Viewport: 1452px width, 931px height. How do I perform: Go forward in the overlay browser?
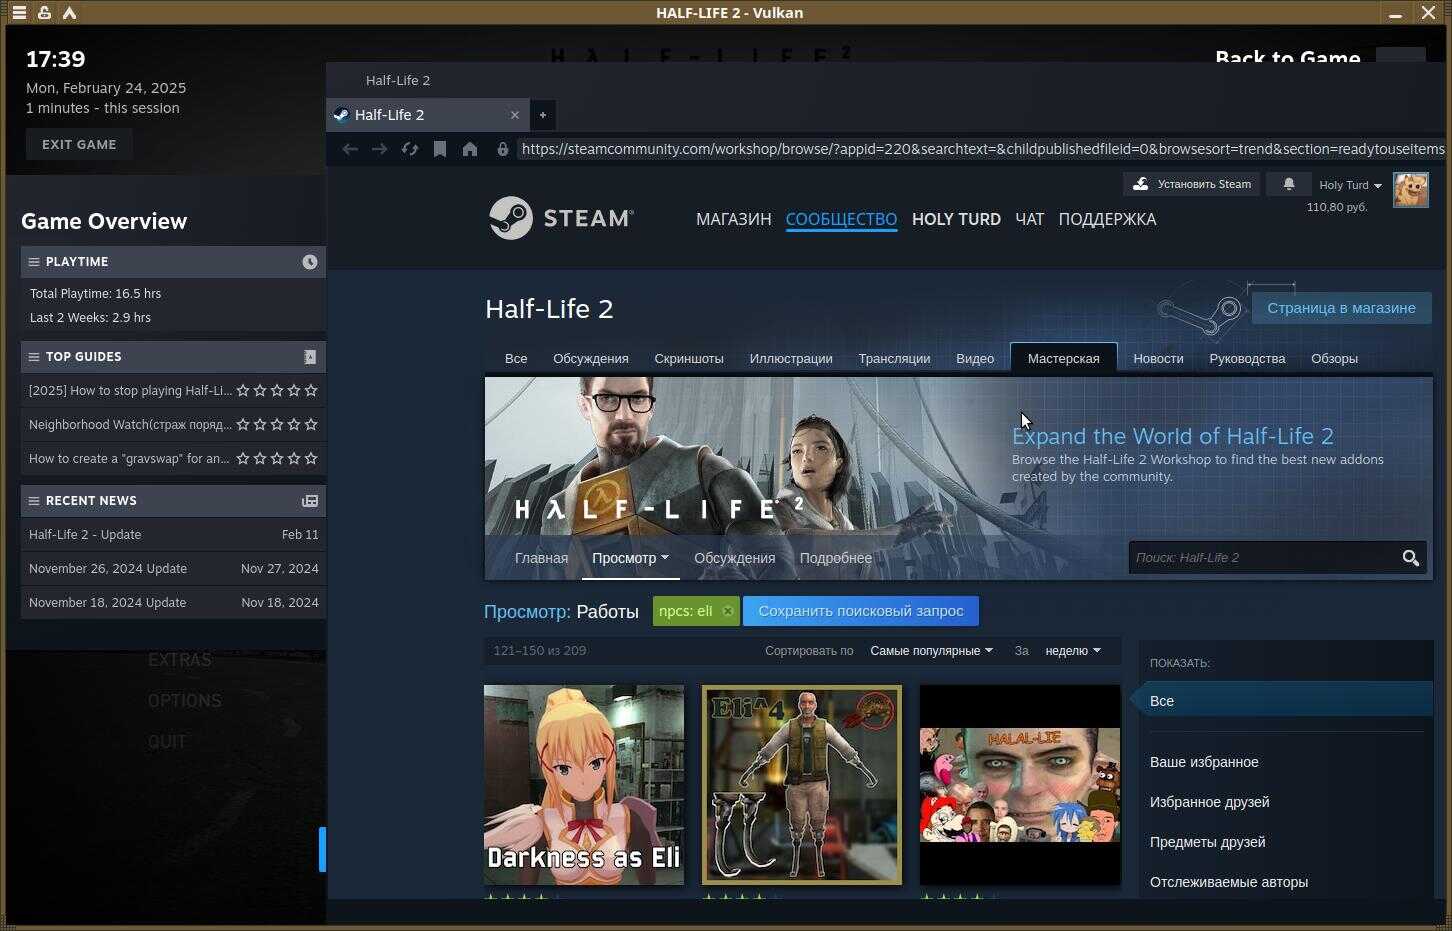pyautogui.click(x=379, y=149)
